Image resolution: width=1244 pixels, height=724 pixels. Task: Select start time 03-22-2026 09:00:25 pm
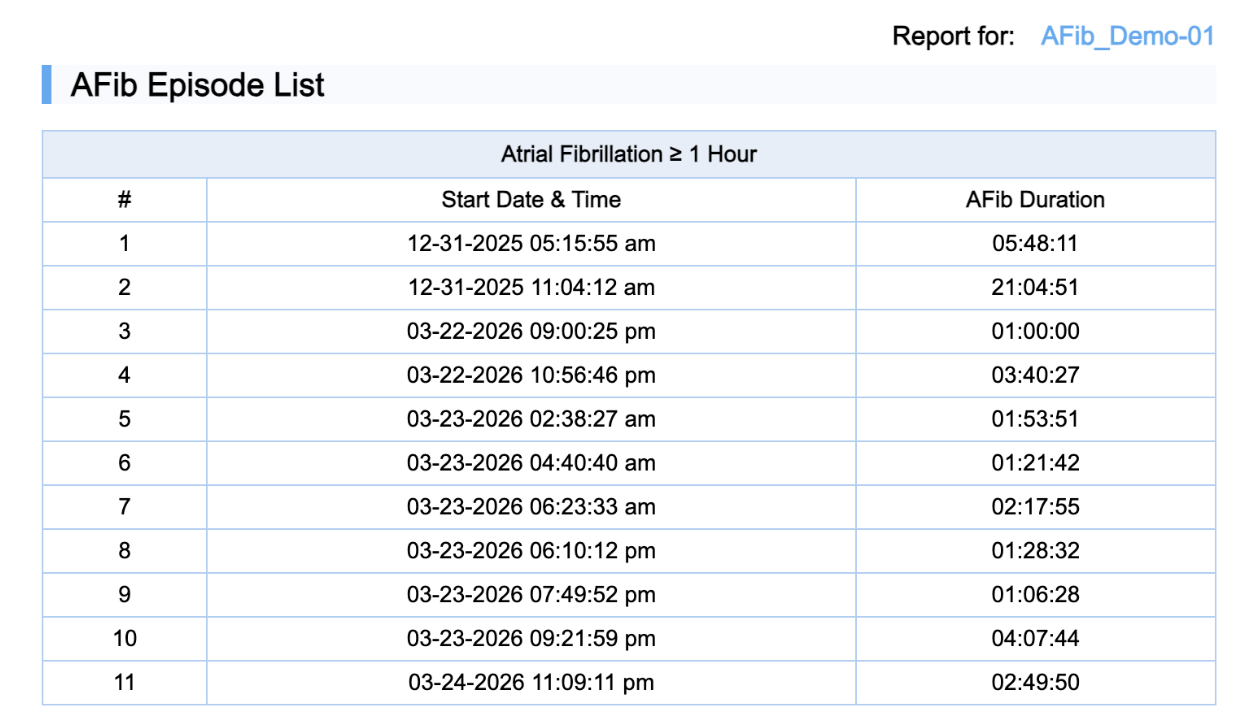(531, 331)
